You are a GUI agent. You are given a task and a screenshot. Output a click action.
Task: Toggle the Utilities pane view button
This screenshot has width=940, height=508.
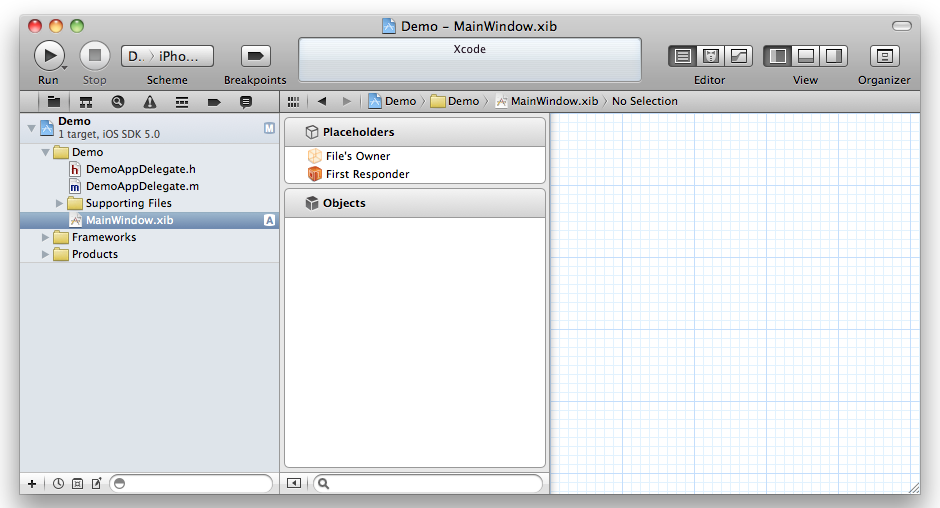[x=834, y=56]
